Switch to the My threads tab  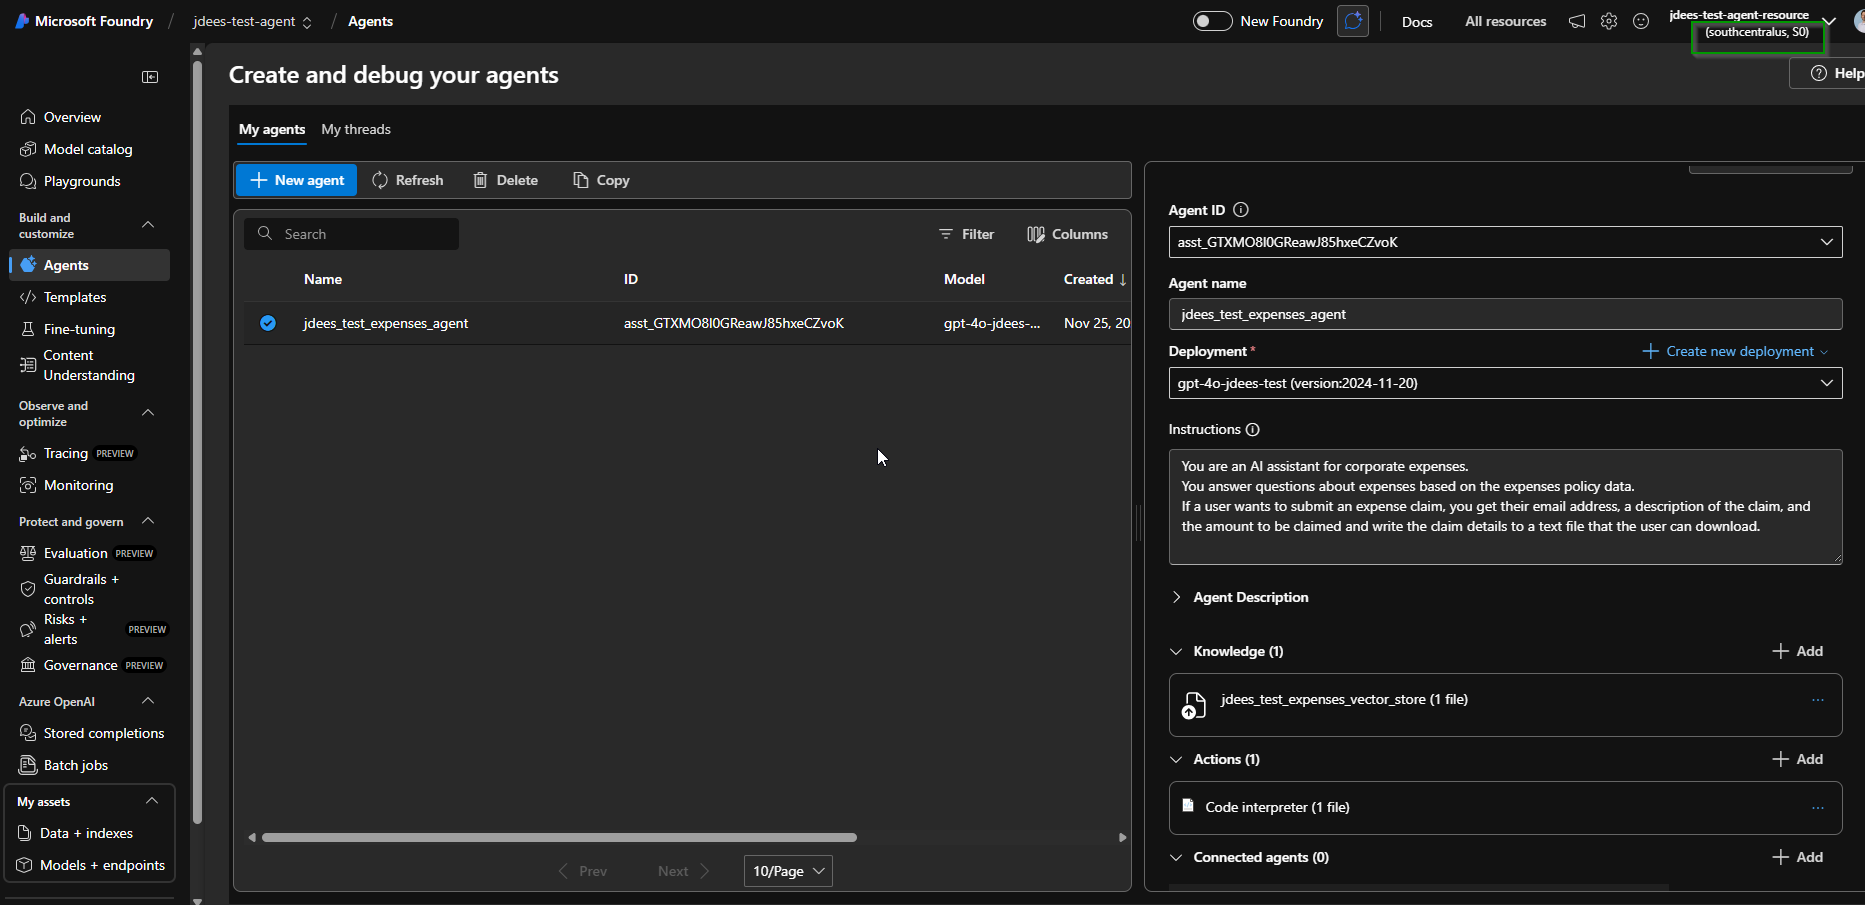(x=356, y=130)
